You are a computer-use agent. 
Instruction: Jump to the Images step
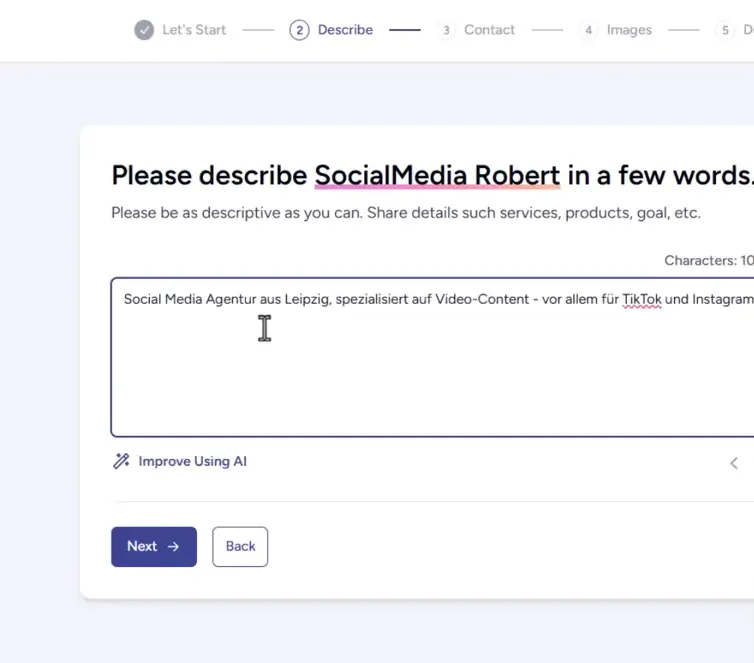[x=629, y=30]
